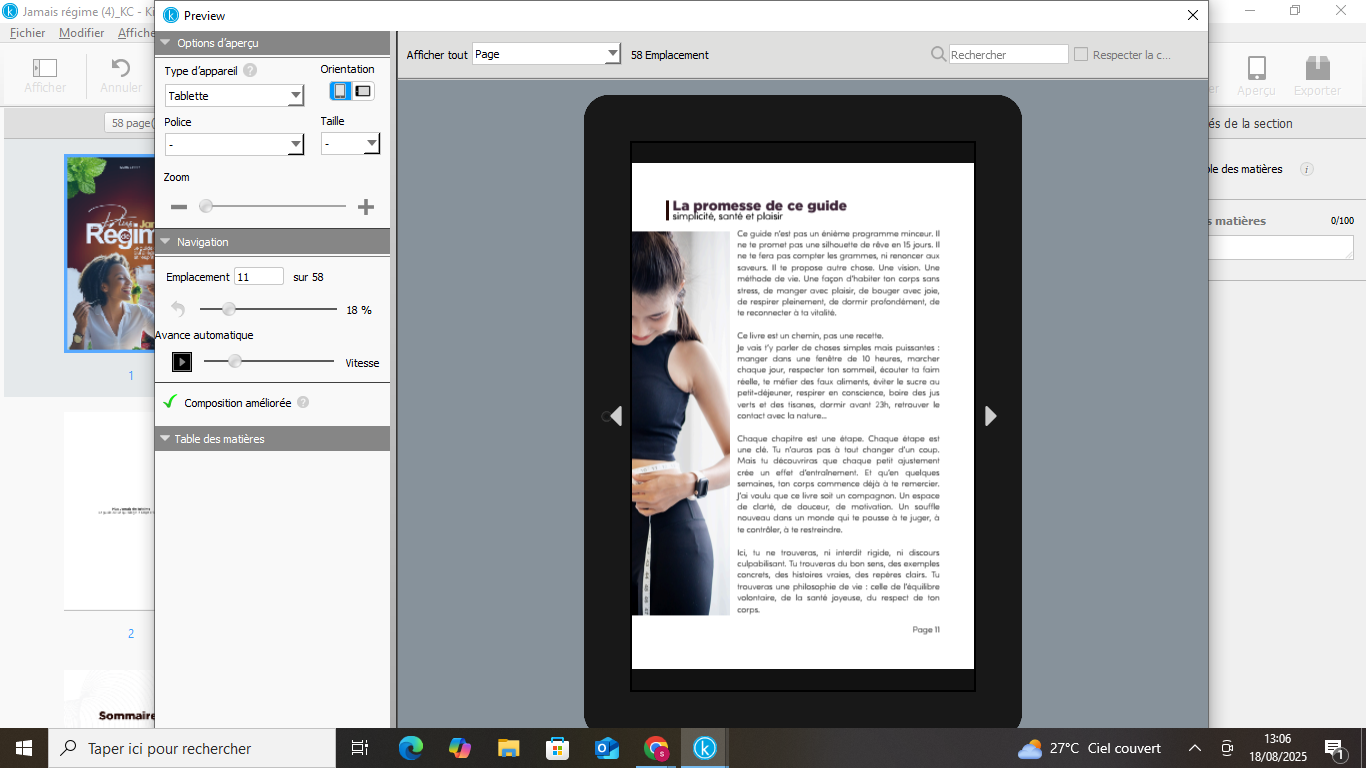The height and width of the screenshot is (768, 1366).
Task: Select landscape orientation icon
Action: 363,91
